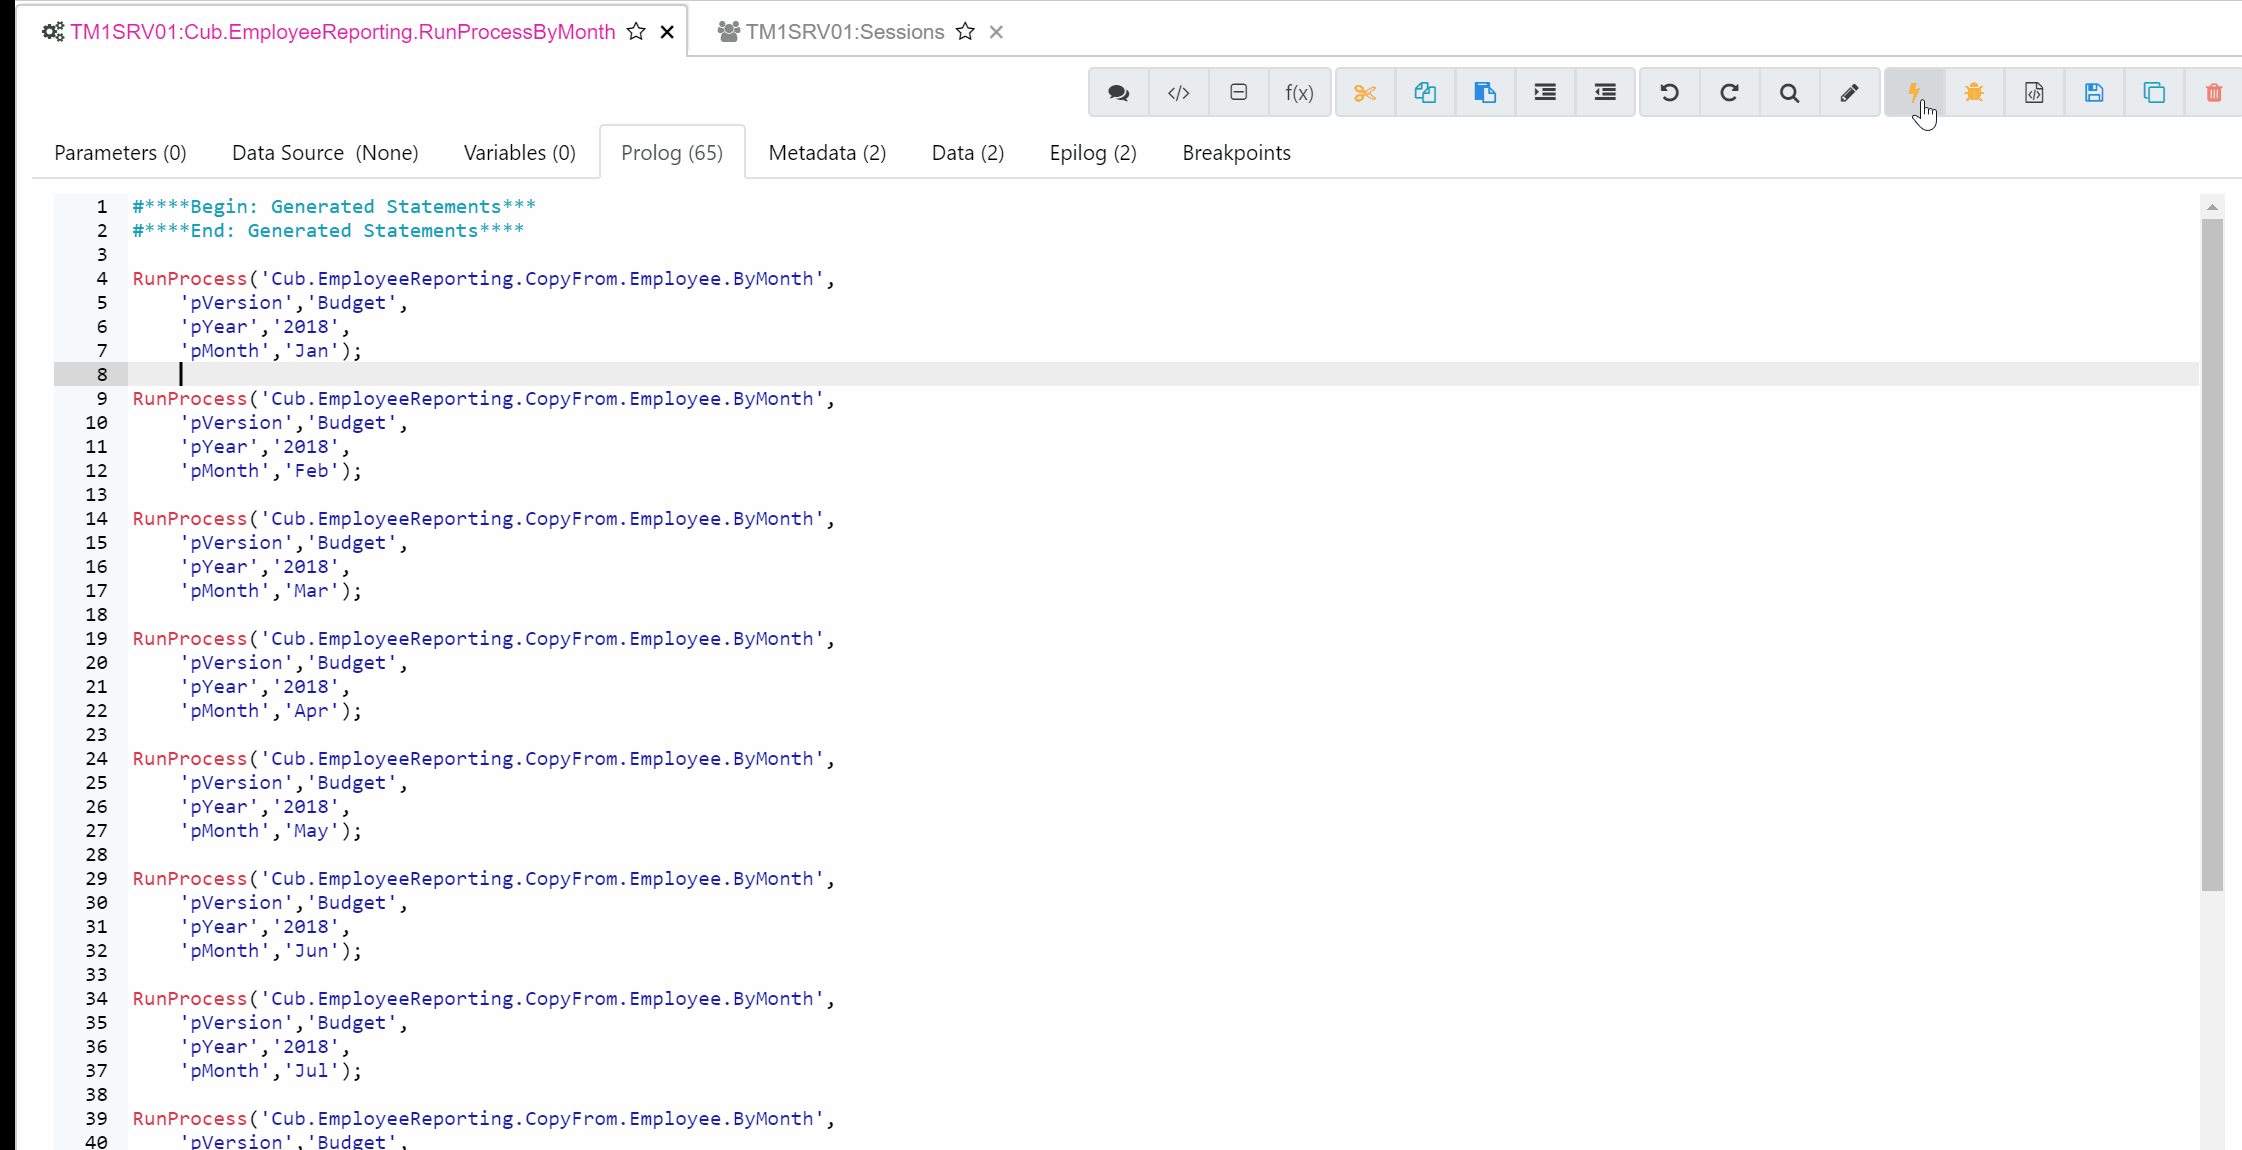Click the vertical scrollbar thumb
Viewport: 2242px width, 1150px height.
(2212, 550)
